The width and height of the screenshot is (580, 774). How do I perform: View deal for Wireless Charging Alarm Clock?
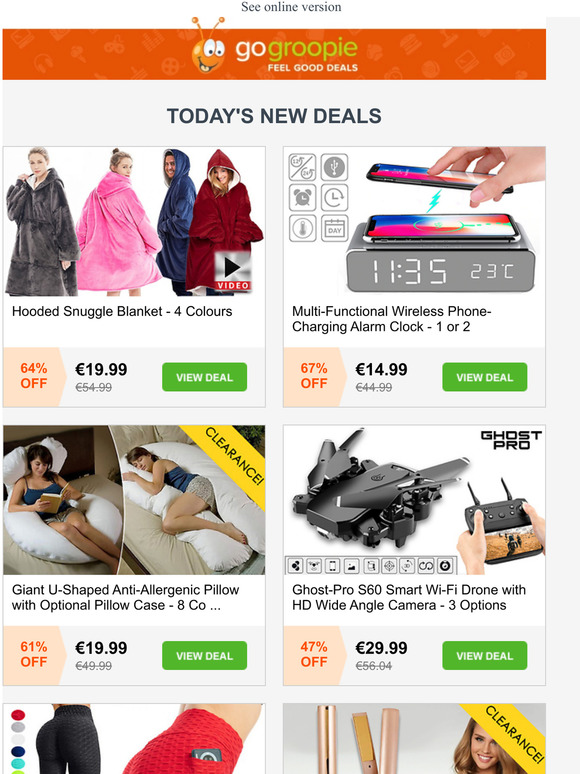(x=484, y=377)
